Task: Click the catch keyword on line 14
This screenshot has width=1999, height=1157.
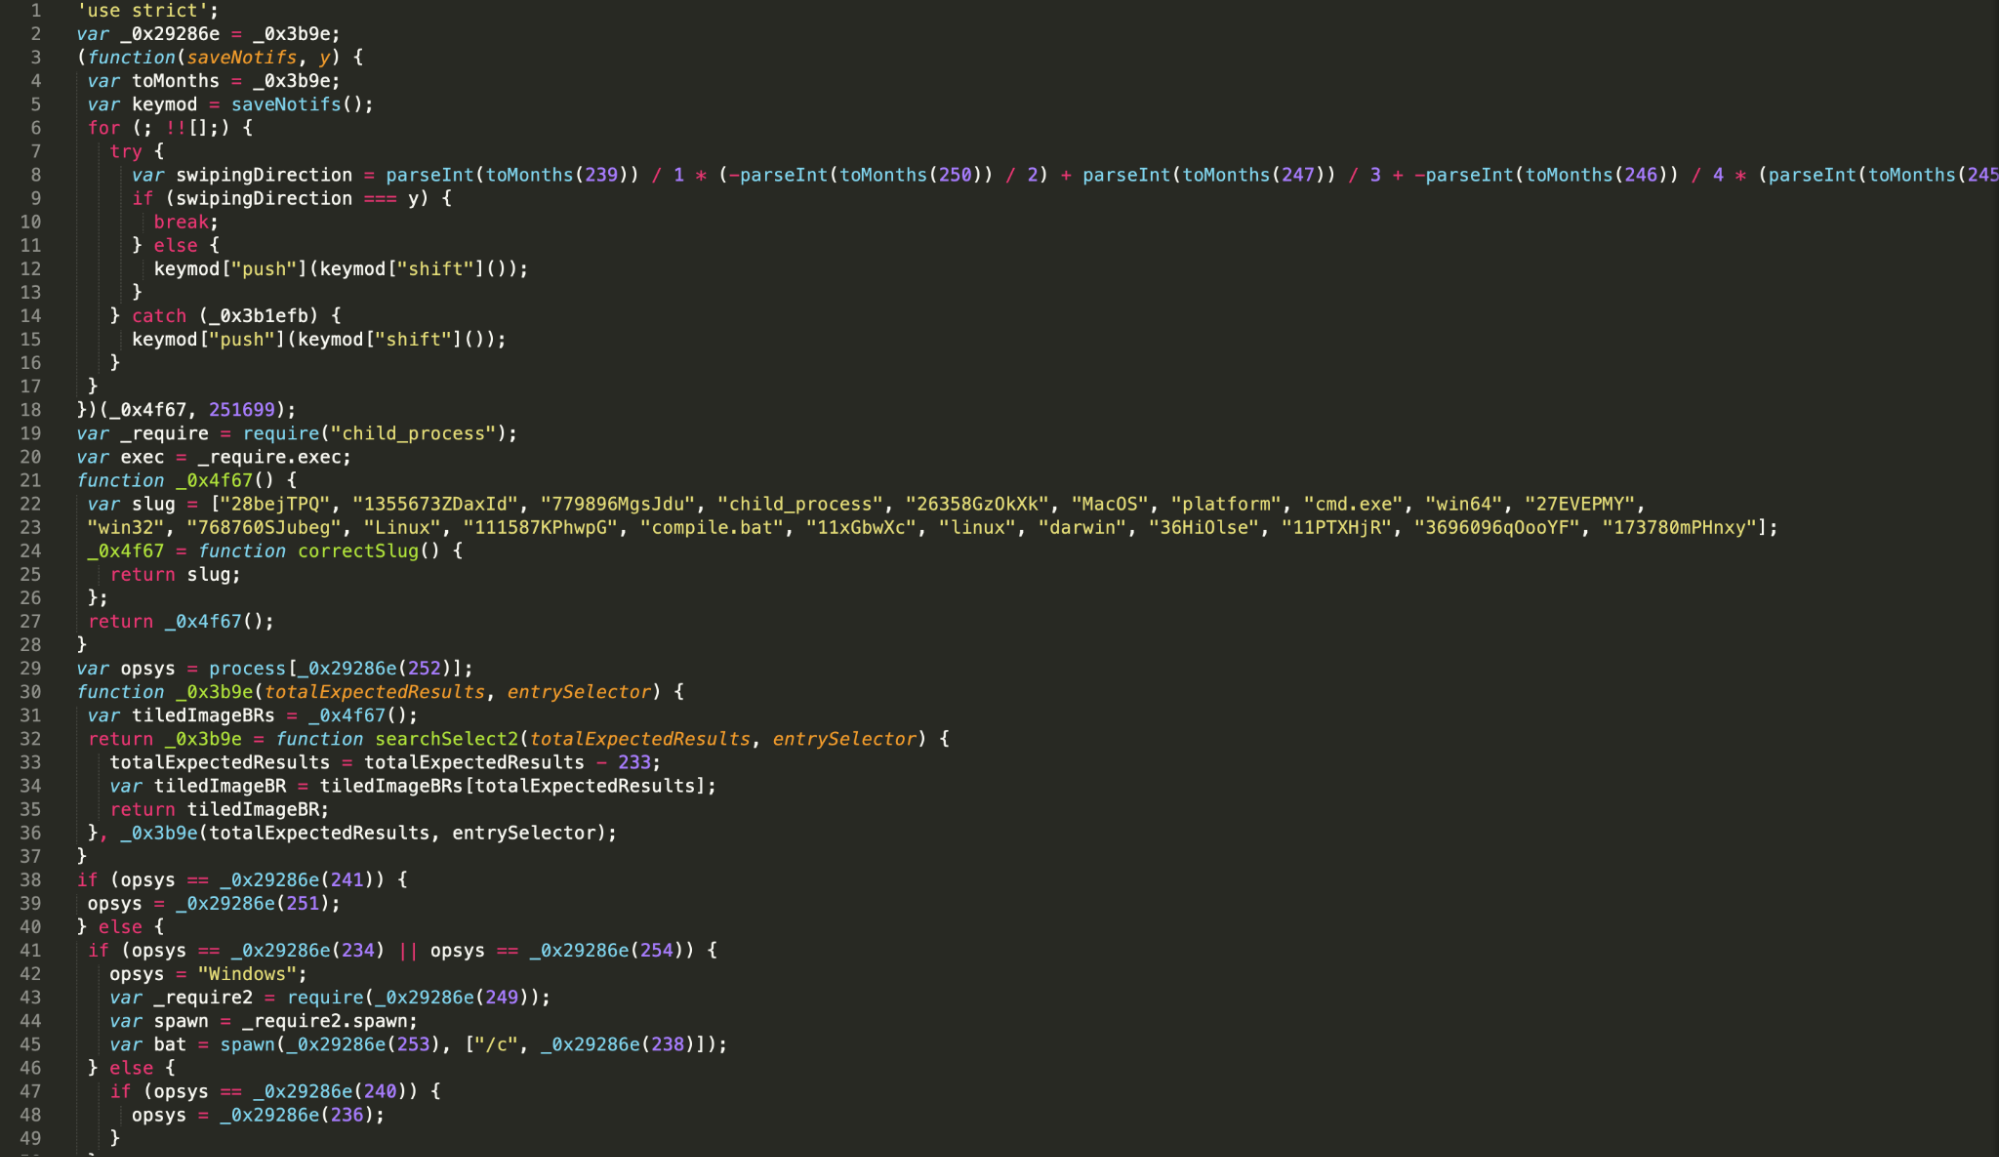Action: [x=159, y=316]
